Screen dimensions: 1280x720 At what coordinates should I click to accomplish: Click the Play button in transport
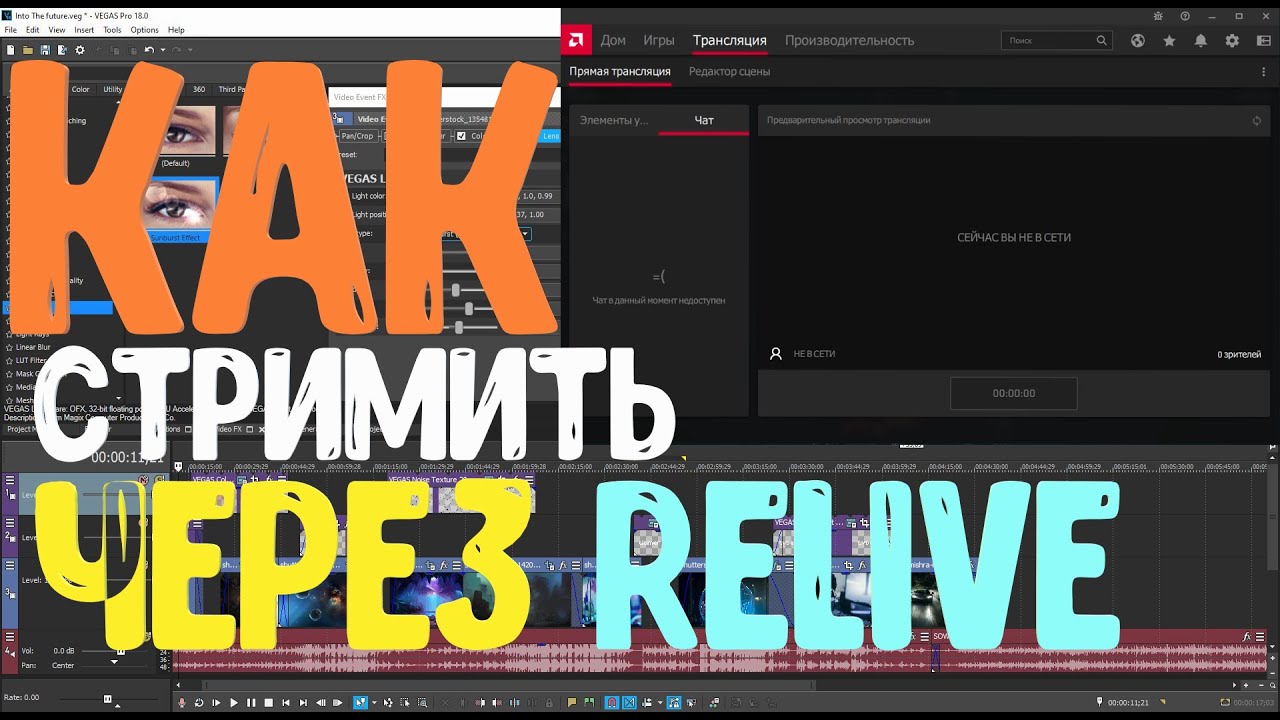(234, 703)
